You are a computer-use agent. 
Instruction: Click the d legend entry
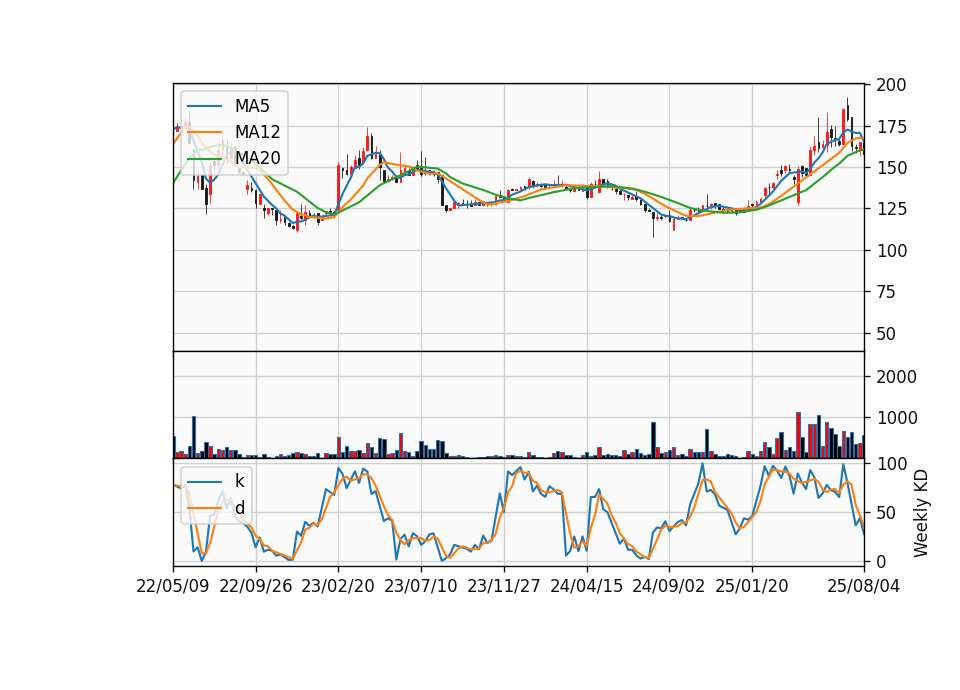pos(216,508)
